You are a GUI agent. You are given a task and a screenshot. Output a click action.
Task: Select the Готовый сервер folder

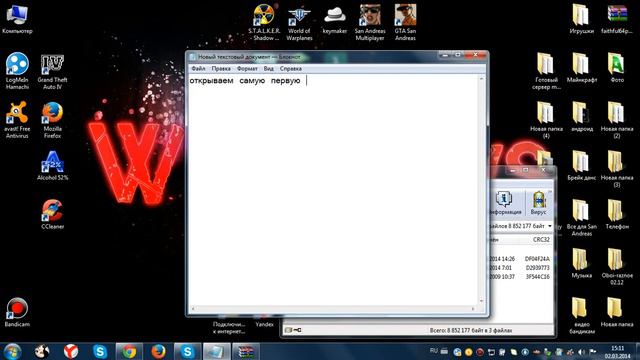click(546, 71)
